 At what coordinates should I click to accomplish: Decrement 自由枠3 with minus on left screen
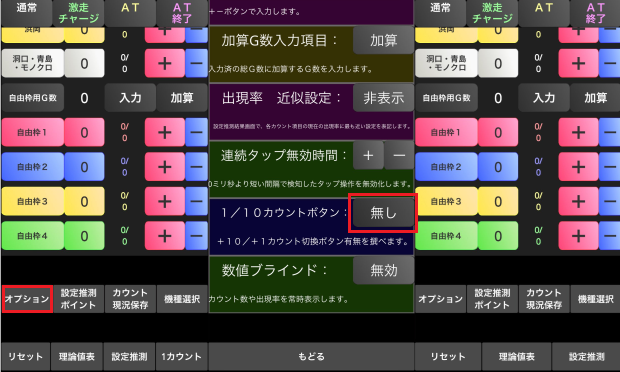(197, 201)
